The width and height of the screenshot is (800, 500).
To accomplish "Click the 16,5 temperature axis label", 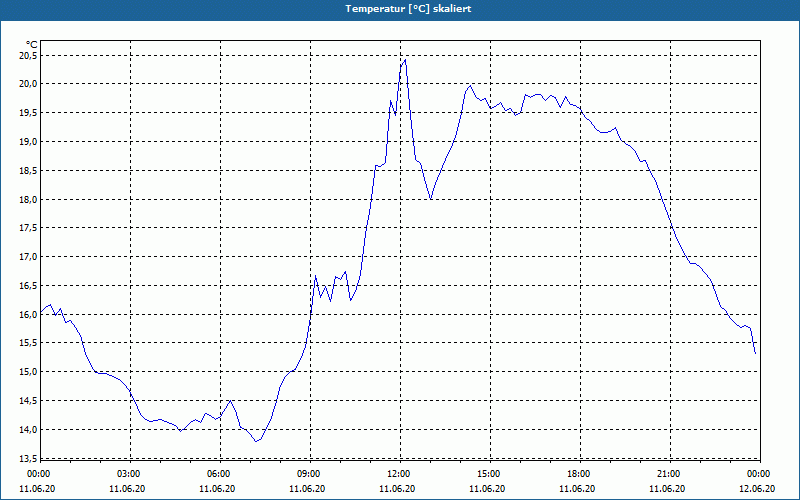I will [x=28, y=286].
